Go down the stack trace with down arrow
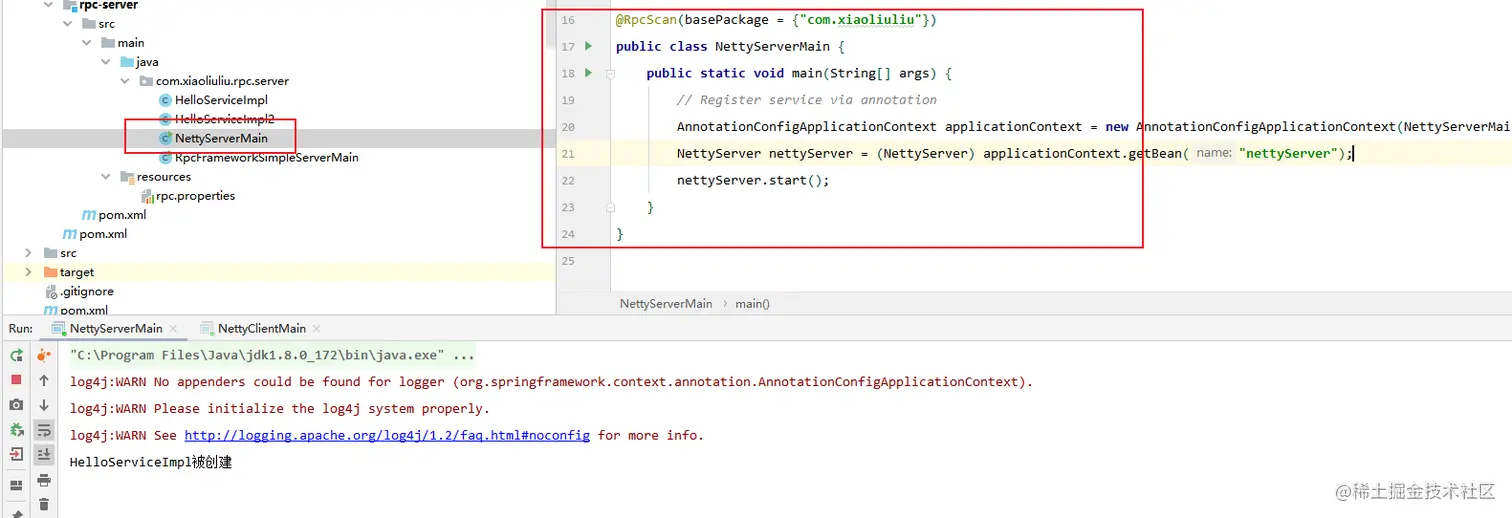Viewport: 1512px width, 518px height. tap(44, 405)
